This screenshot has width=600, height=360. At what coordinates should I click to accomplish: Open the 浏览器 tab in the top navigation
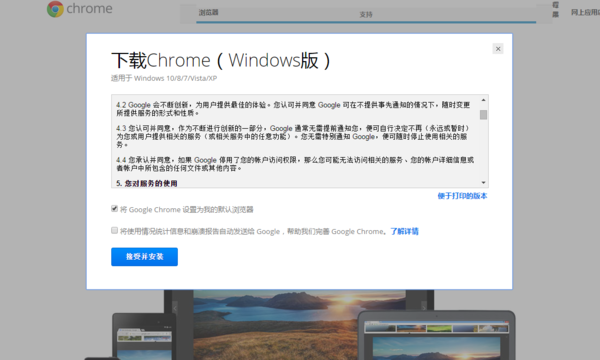click(x=209, y=13)
